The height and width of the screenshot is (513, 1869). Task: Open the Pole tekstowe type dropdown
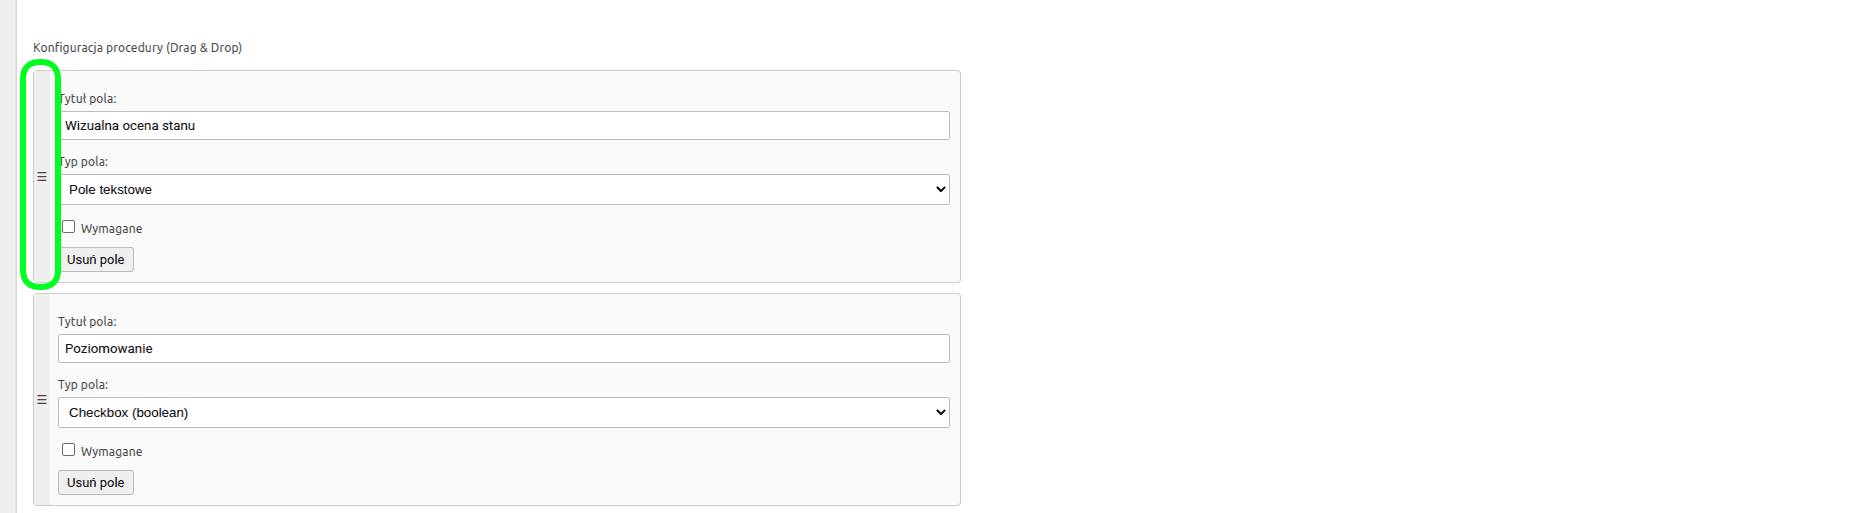(503, 190)
